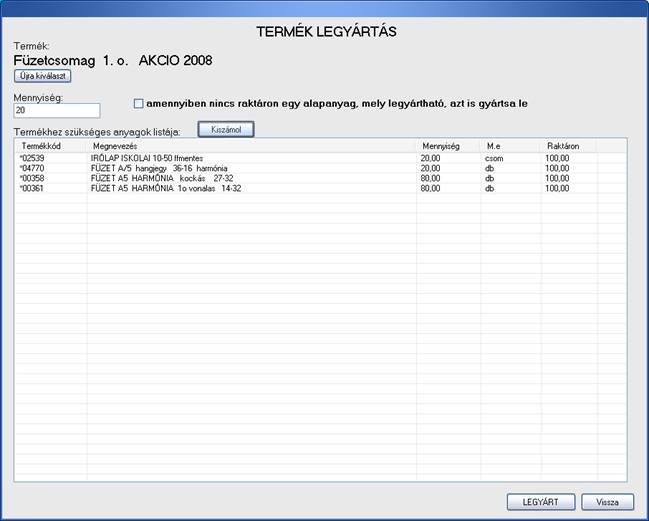Focus the Mennyiség input field
The height and width of the screenshot is (521, 649).
tap(57, 110)
